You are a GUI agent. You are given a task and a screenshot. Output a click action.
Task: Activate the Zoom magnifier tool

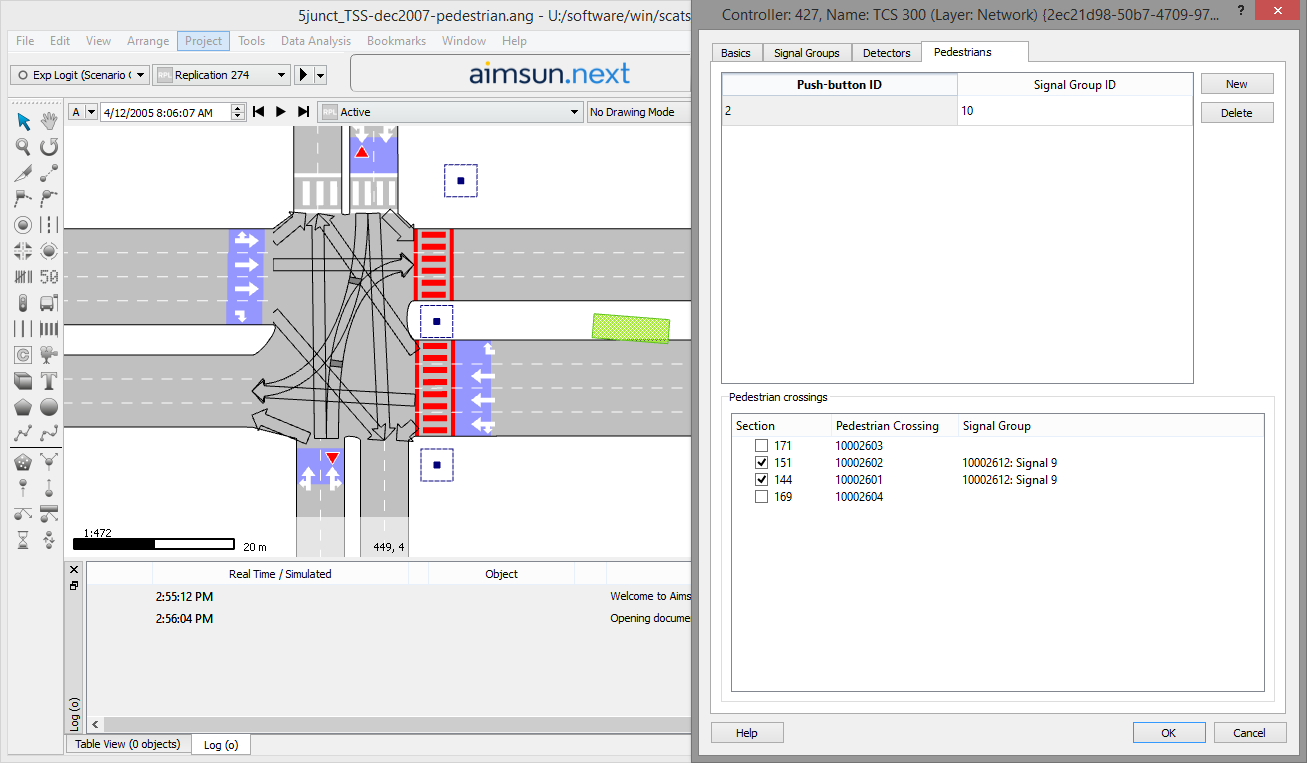pos(23,147)
